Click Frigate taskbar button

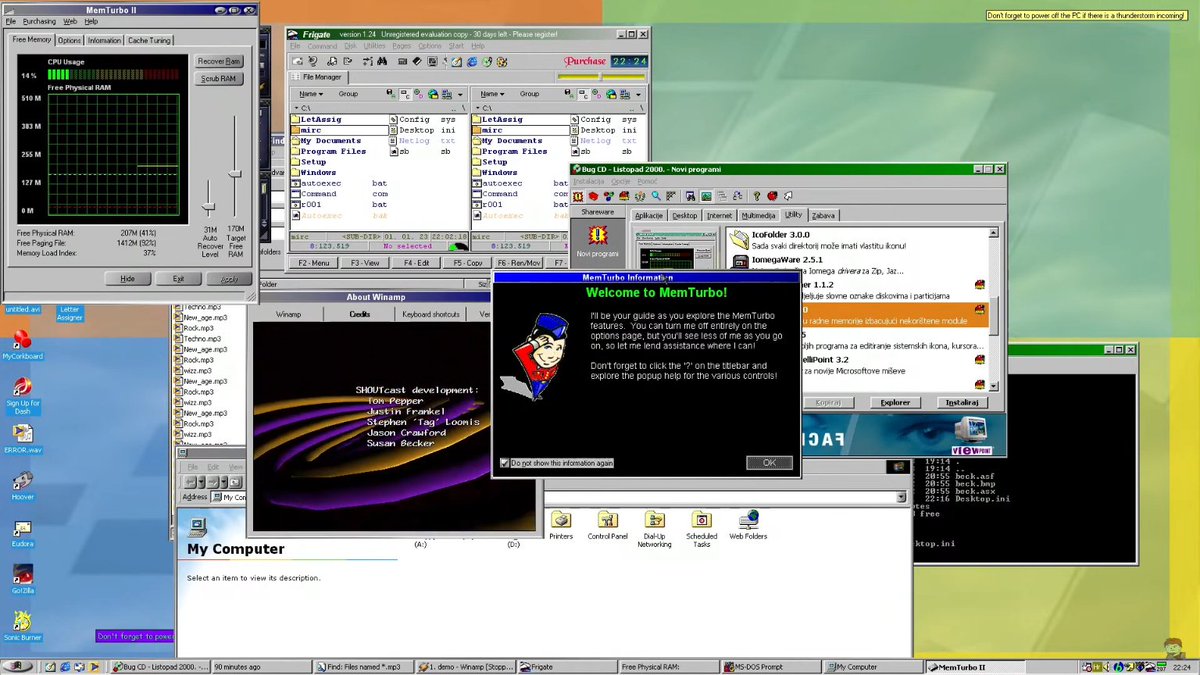pos(565,666)
